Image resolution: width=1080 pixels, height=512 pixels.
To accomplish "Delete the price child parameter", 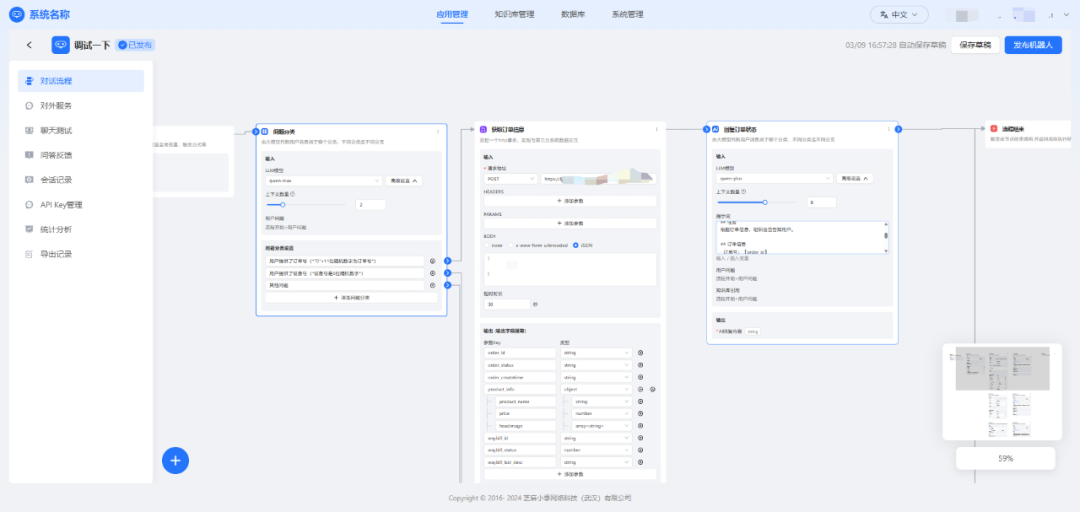I will pos(641,413).
